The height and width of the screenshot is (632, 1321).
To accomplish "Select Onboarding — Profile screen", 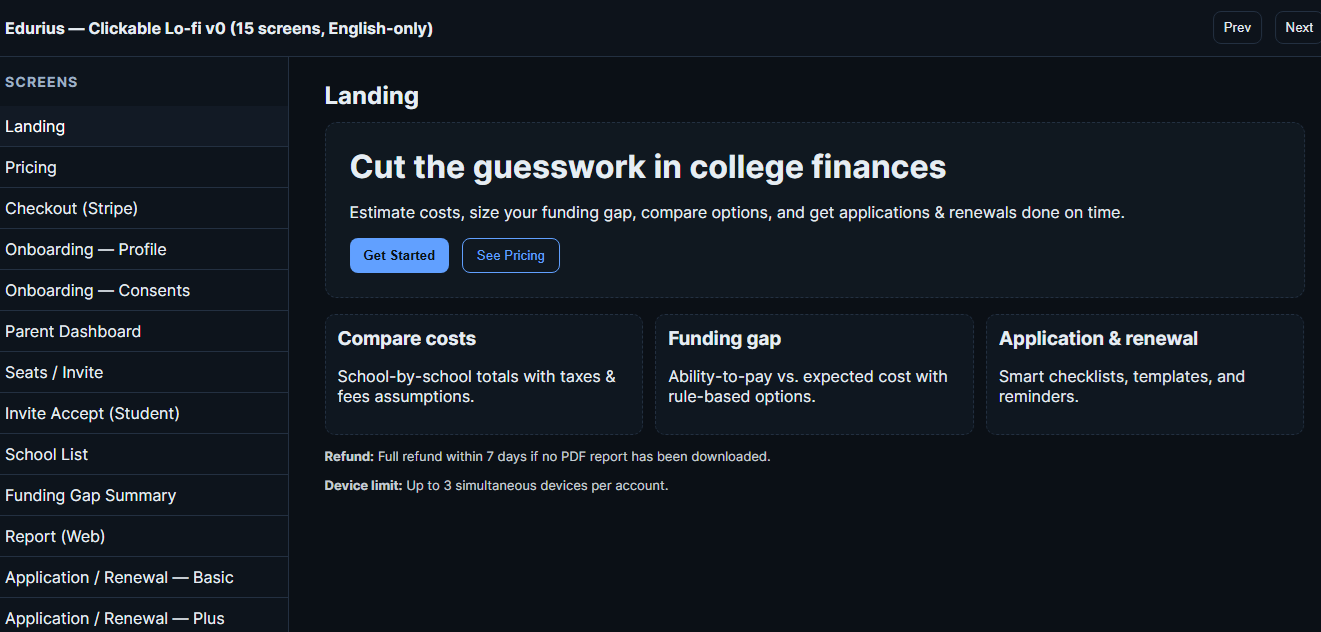I will 143,250.
